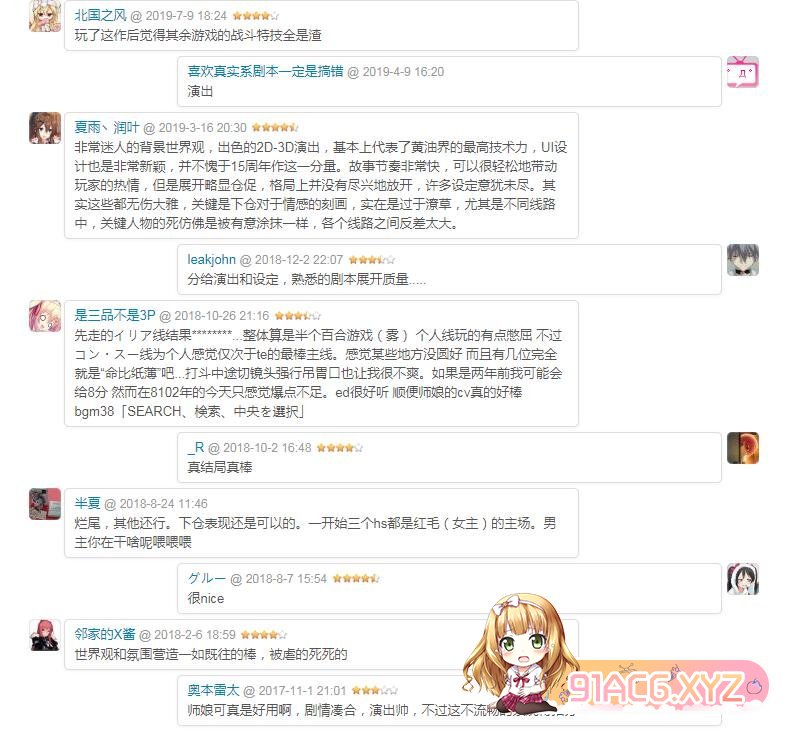Viewport: 801px width, 736px height.
Task: Open 喜欢真实系剧本一定是搞错 username link
Action: pyautogui.click(x=265, y=72)
